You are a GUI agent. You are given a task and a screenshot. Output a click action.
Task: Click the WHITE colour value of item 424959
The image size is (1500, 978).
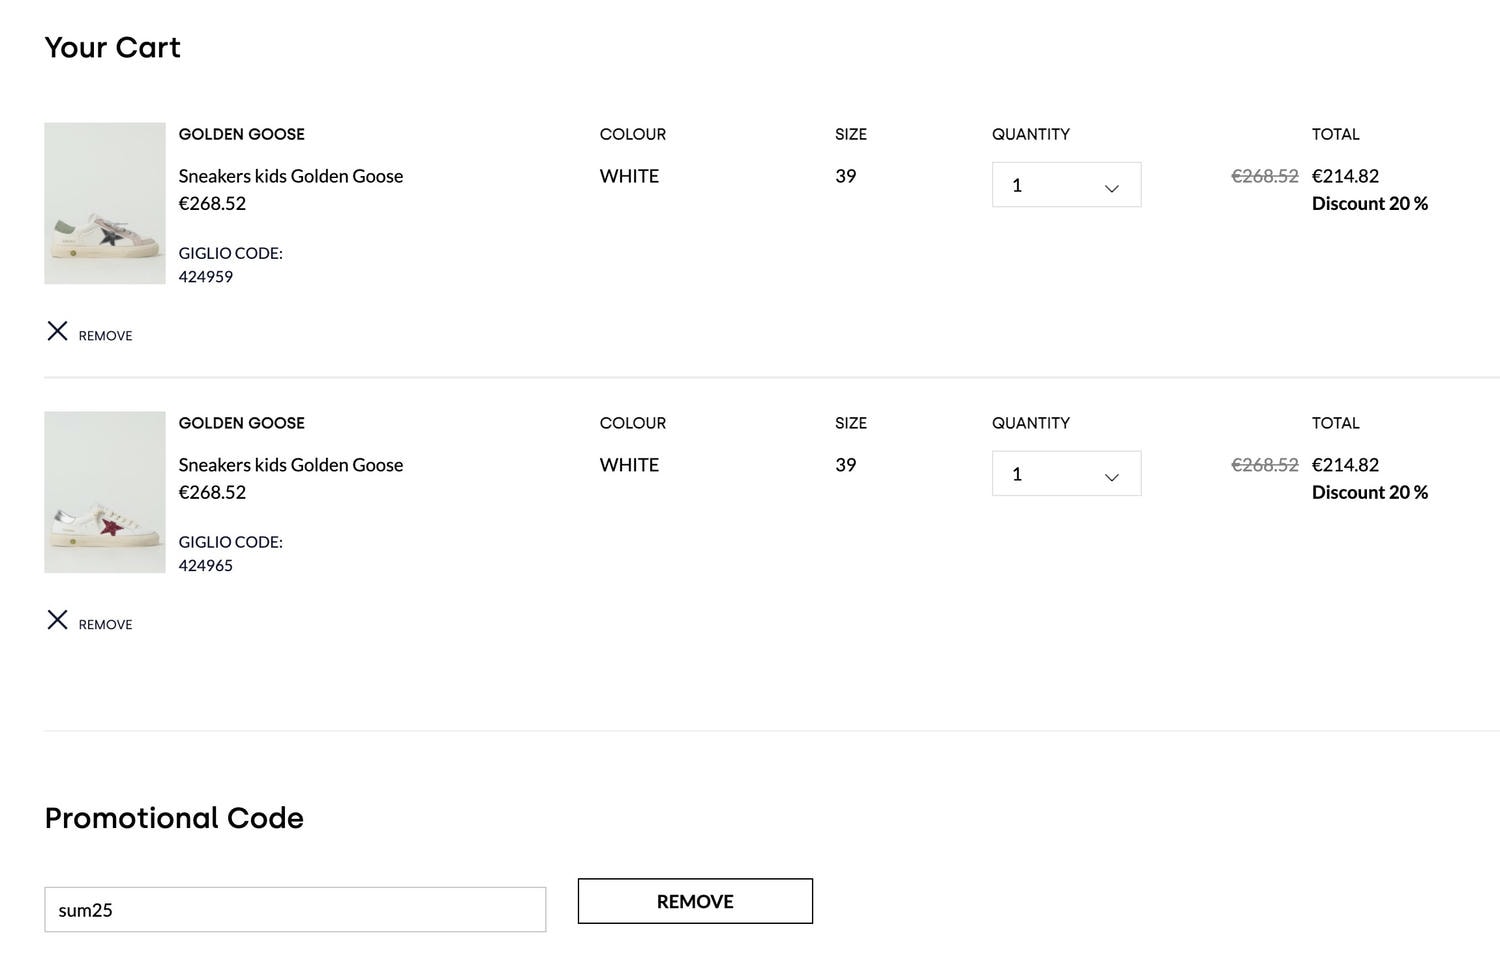[629, 176]
